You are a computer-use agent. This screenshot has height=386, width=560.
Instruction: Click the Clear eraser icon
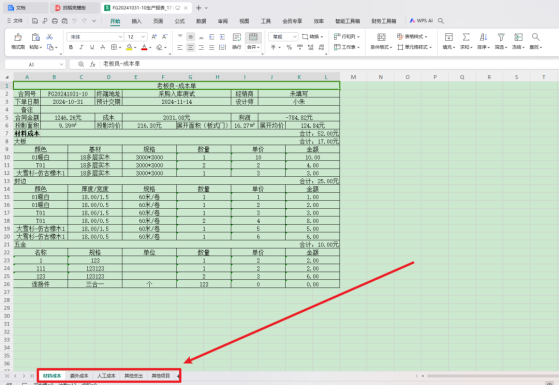tap(159, 47)
